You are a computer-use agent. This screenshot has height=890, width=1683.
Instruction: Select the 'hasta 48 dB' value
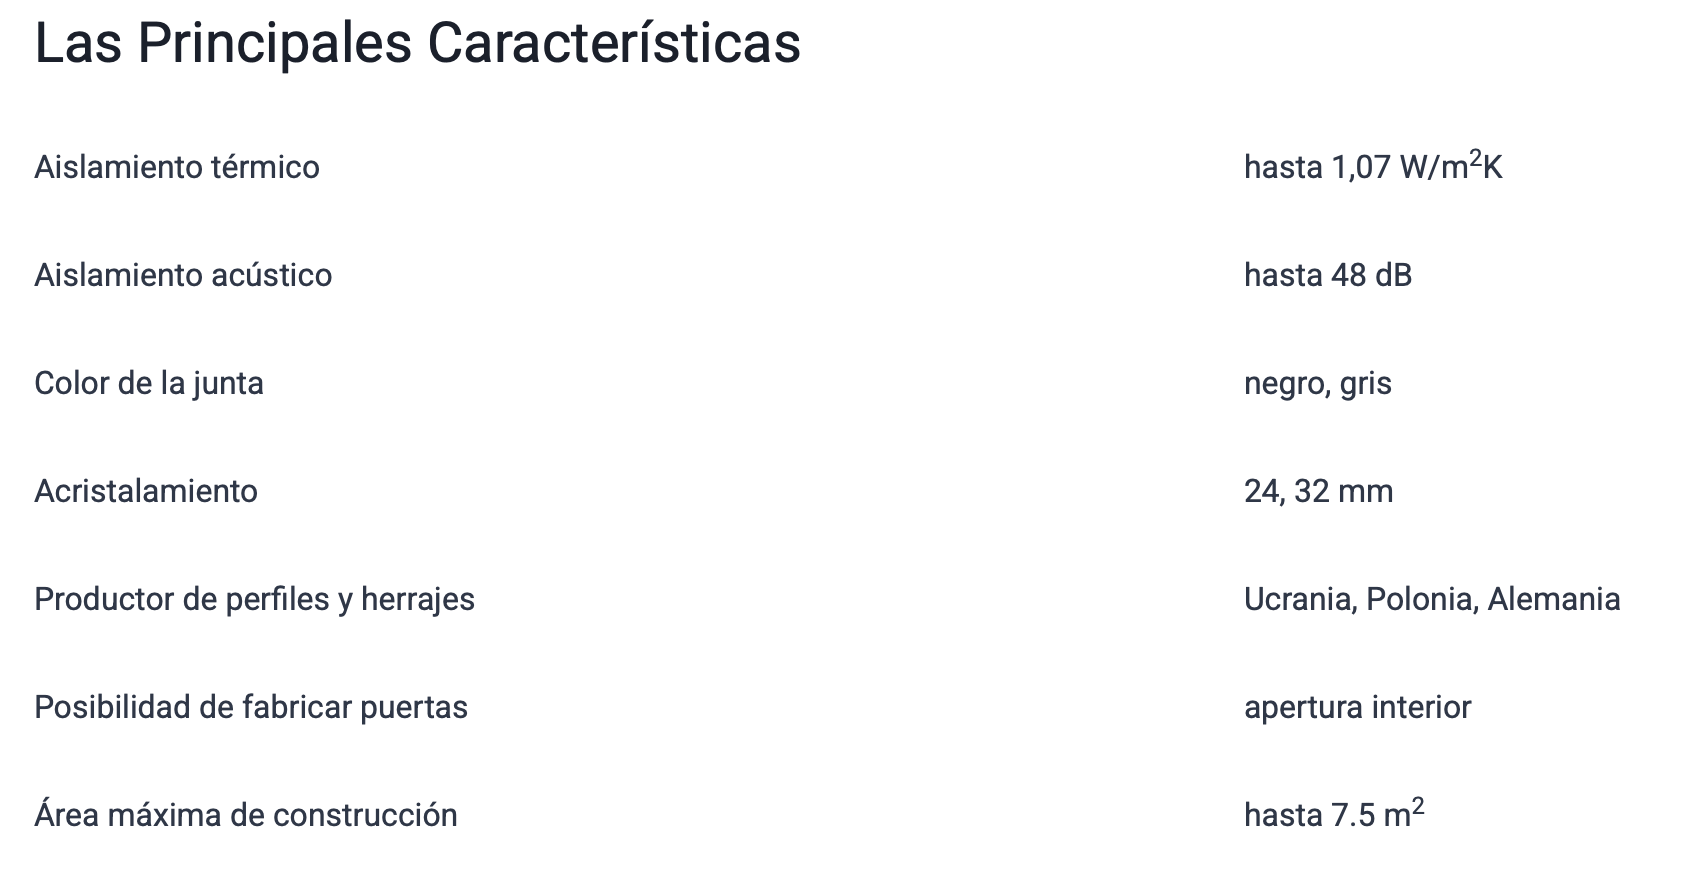[x=1327, y=275]
